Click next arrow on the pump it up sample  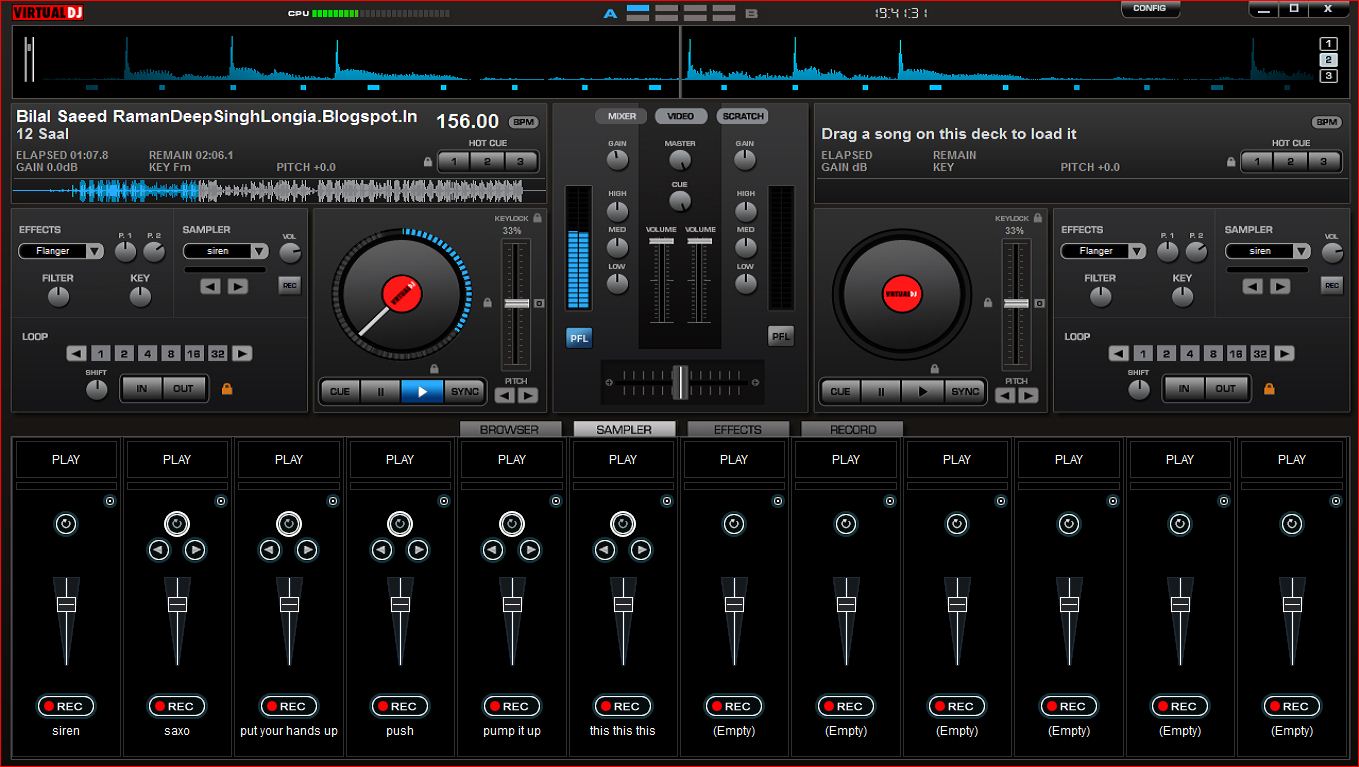[530, 550]
